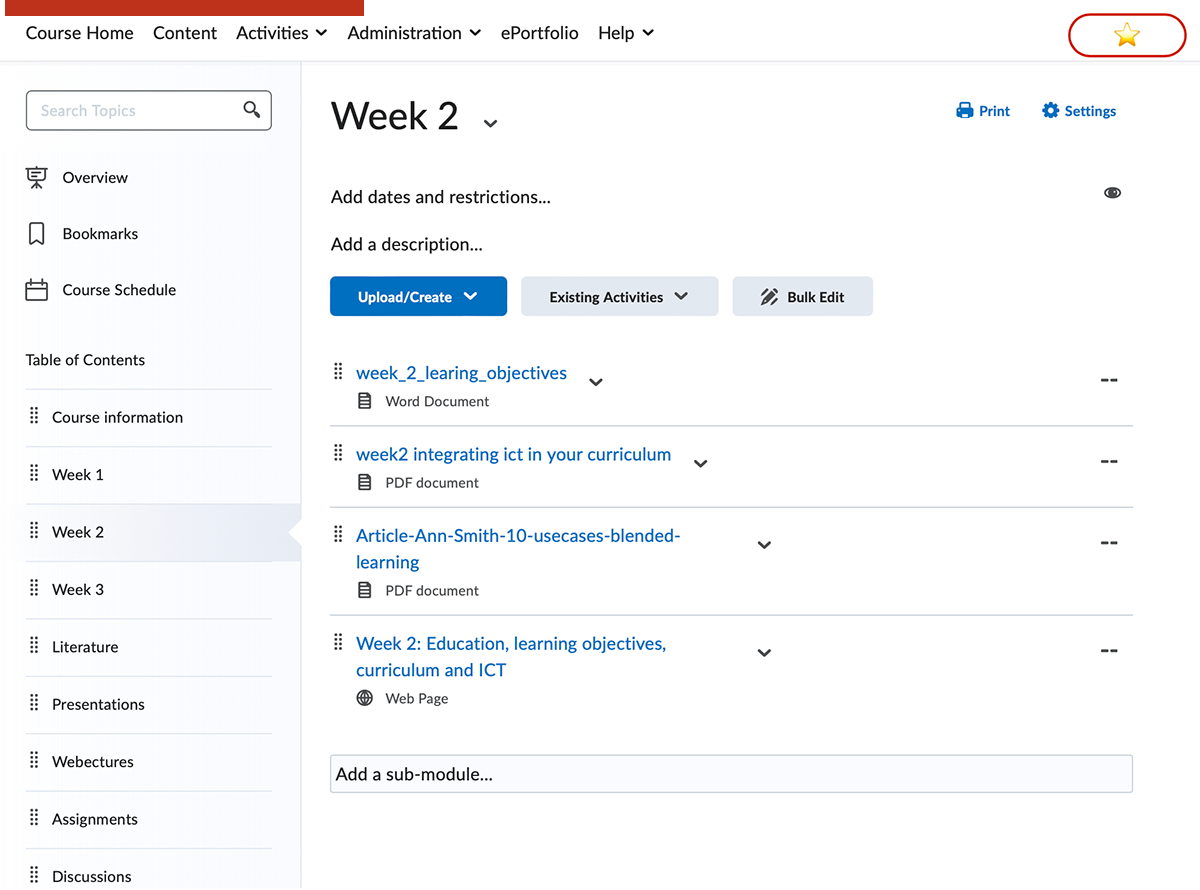Click the Bookmarks ribbon icon

click(x=37, y=234)
